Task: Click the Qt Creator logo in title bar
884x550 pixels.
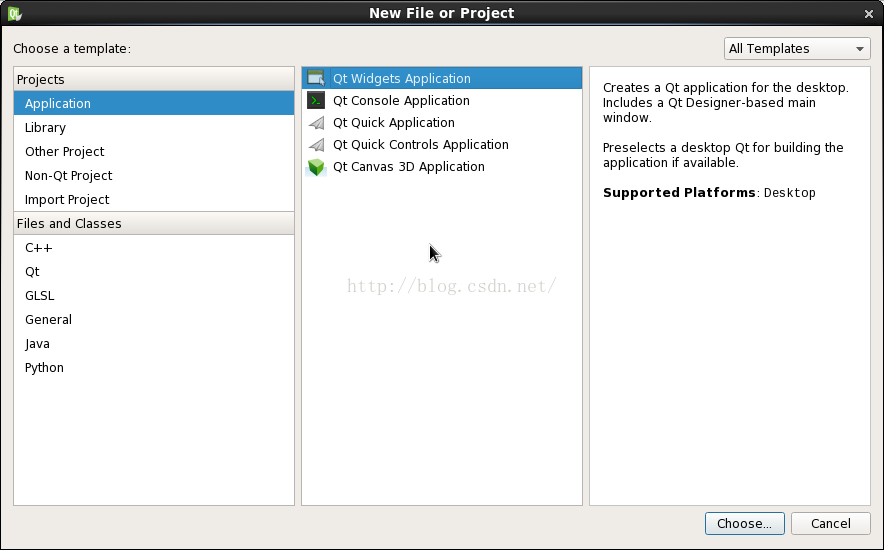Action: point(14,14)
